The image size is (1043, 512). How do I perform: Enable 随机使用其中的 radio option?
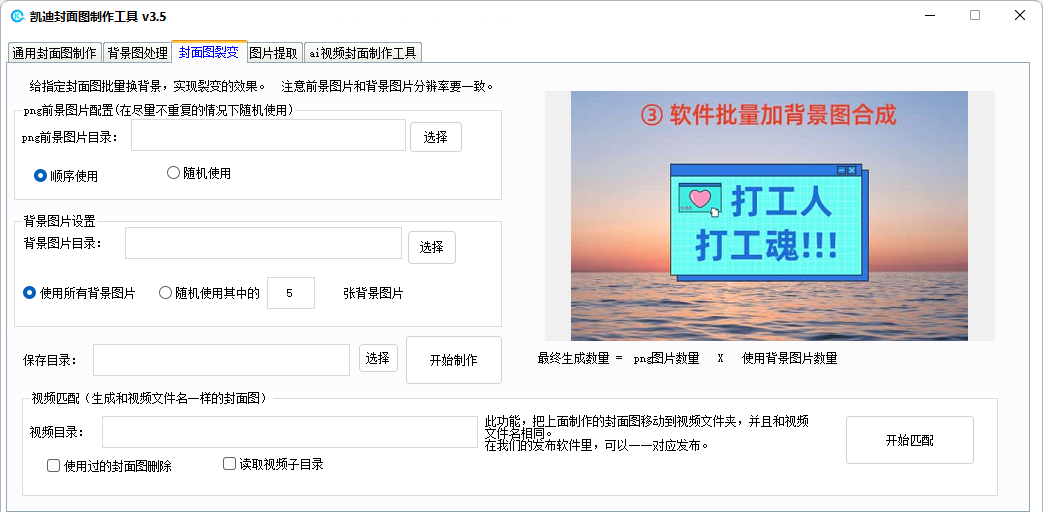click(x=209, y=293)
